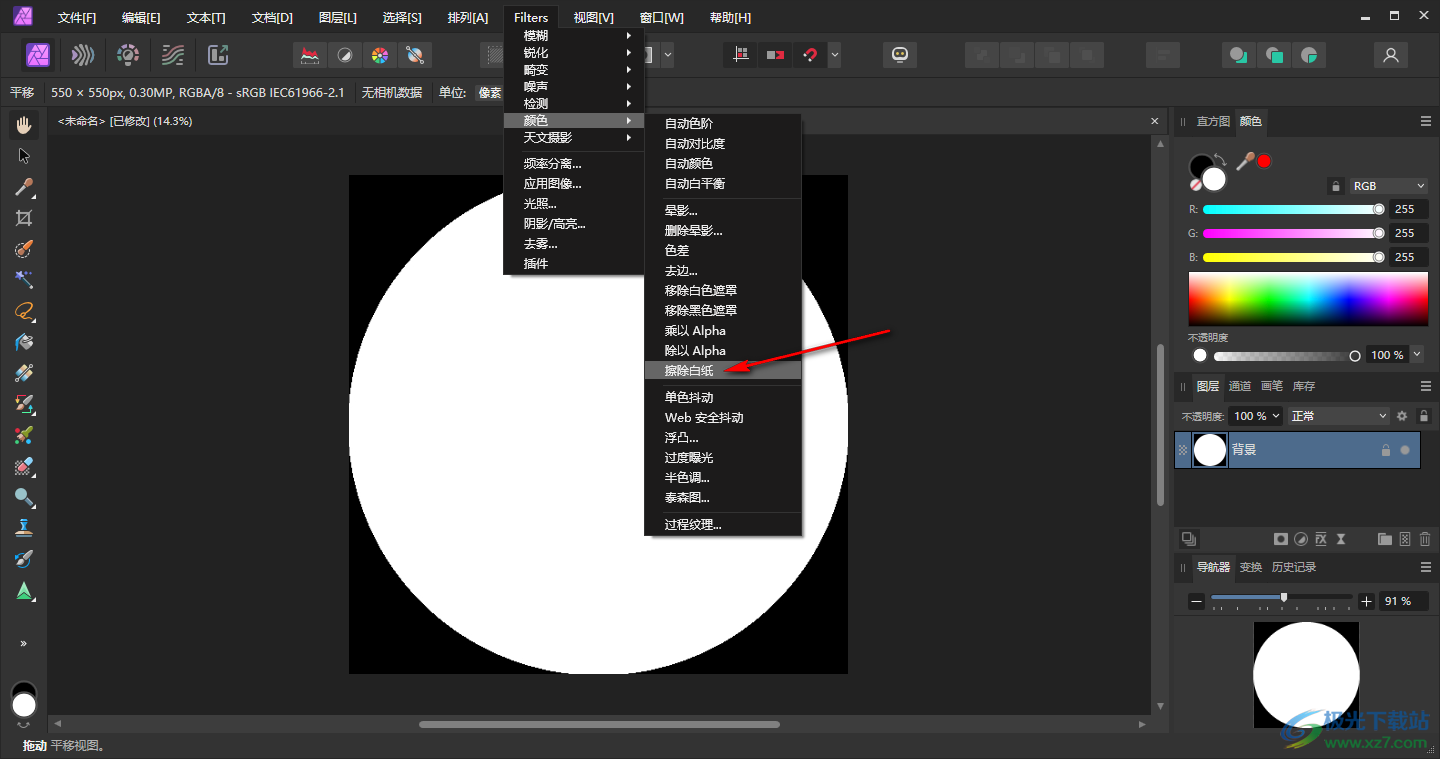The image size is (1440, 759).
Task: Pick the Flood Fill bucket tool
Action: click(x=24, y=342)
